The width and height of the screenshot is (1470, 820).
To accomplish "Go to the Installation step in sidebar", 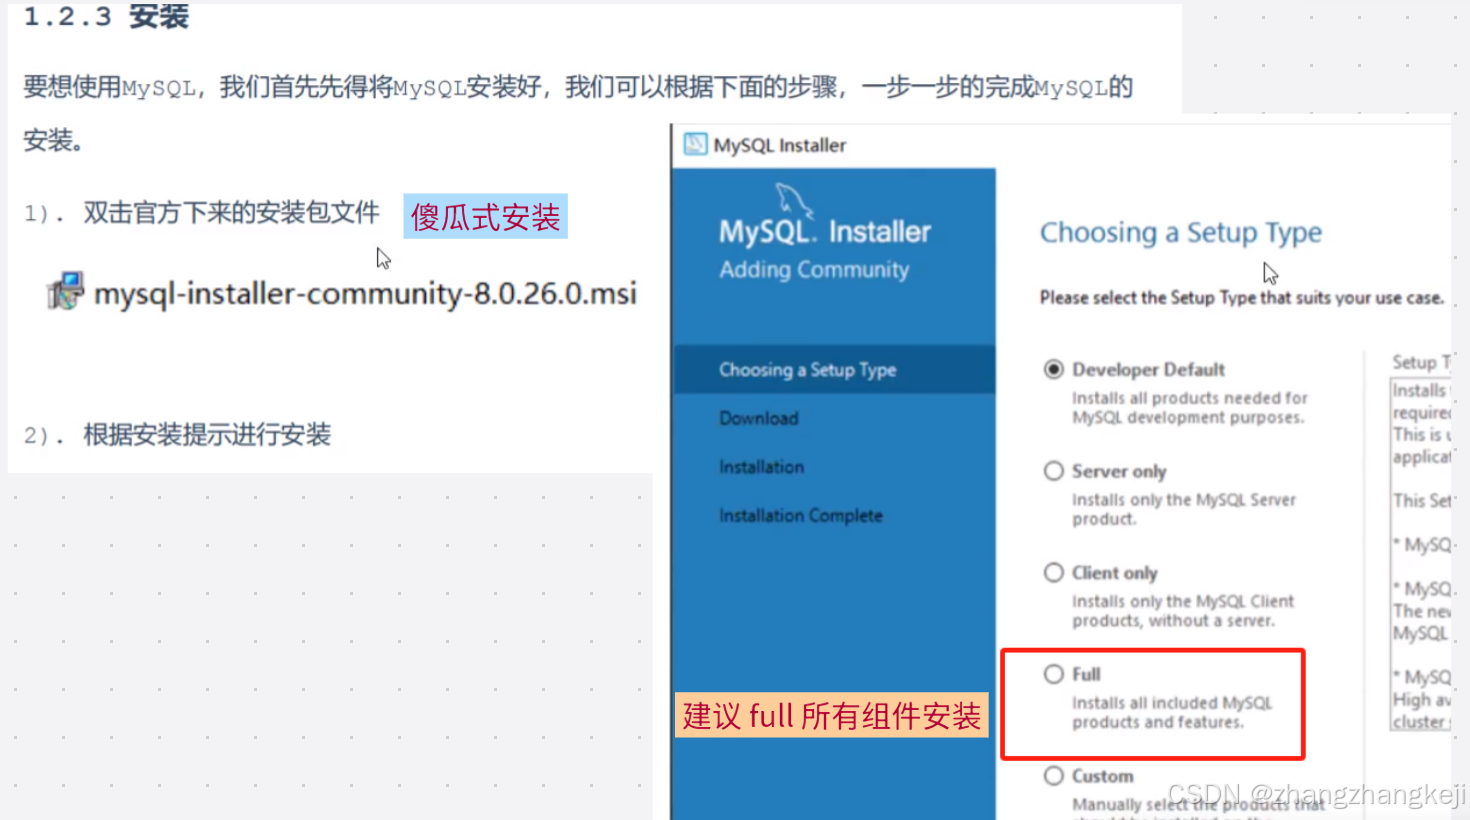I will click(762, 467).
